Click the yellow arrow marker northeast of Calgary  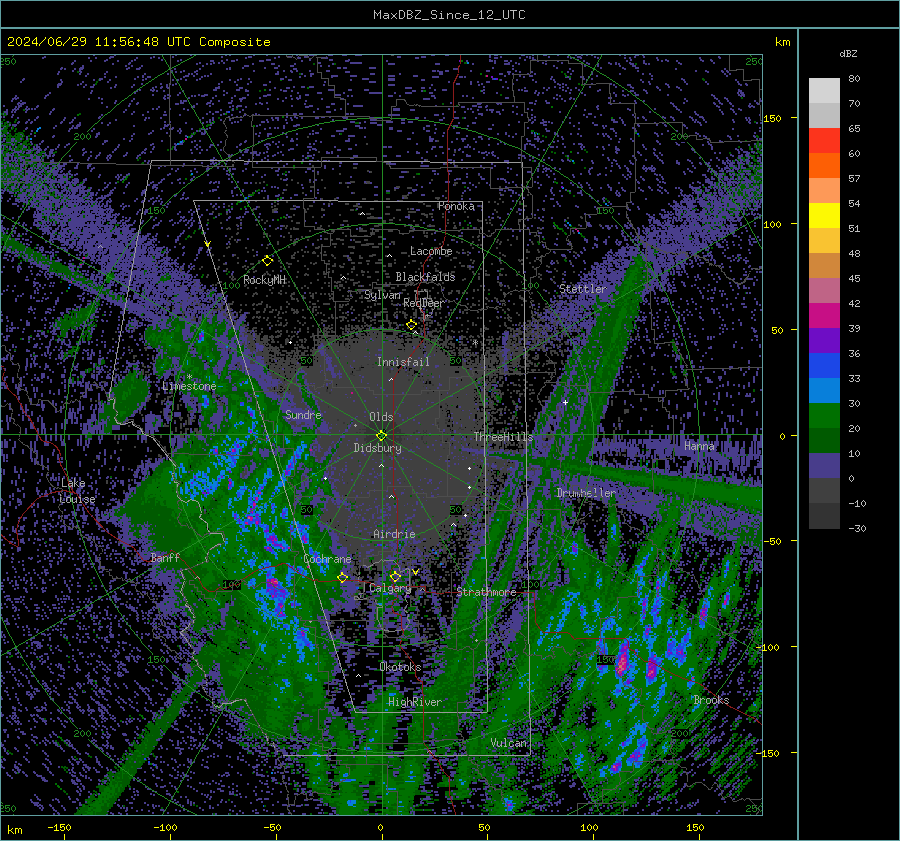pos(415,572)
